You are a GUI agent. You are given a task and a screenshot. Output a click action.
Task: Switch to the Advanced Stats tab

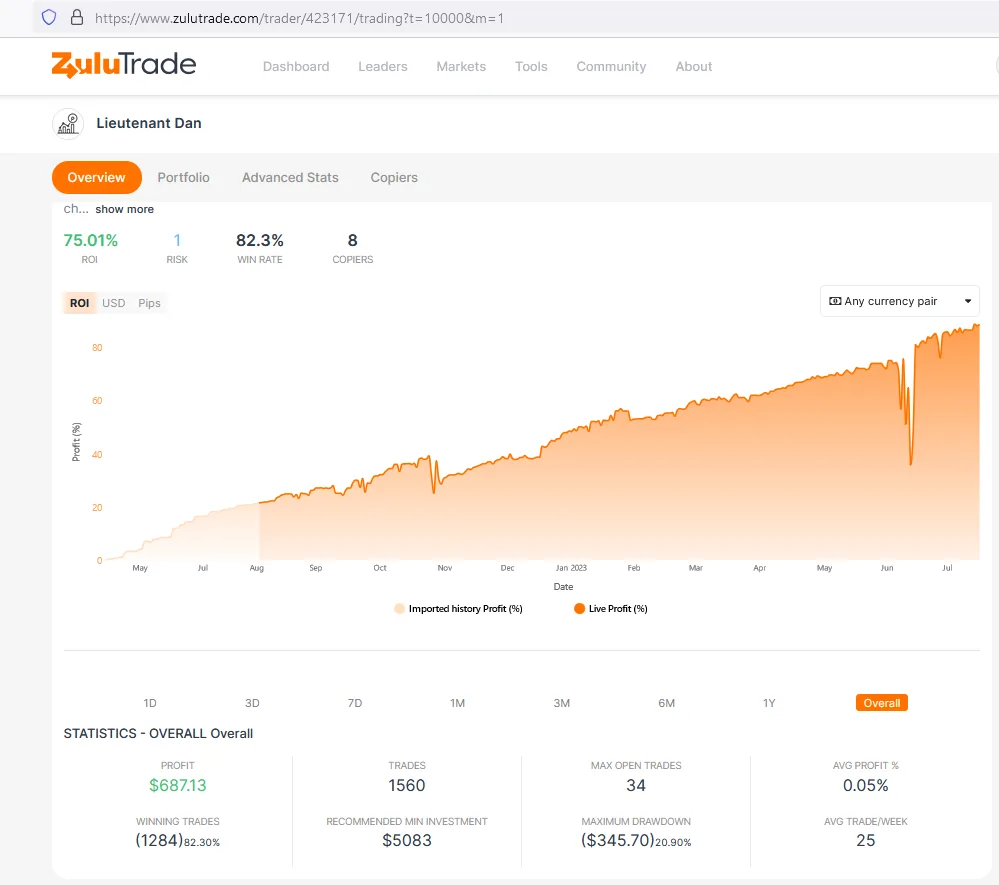(291, 178)
